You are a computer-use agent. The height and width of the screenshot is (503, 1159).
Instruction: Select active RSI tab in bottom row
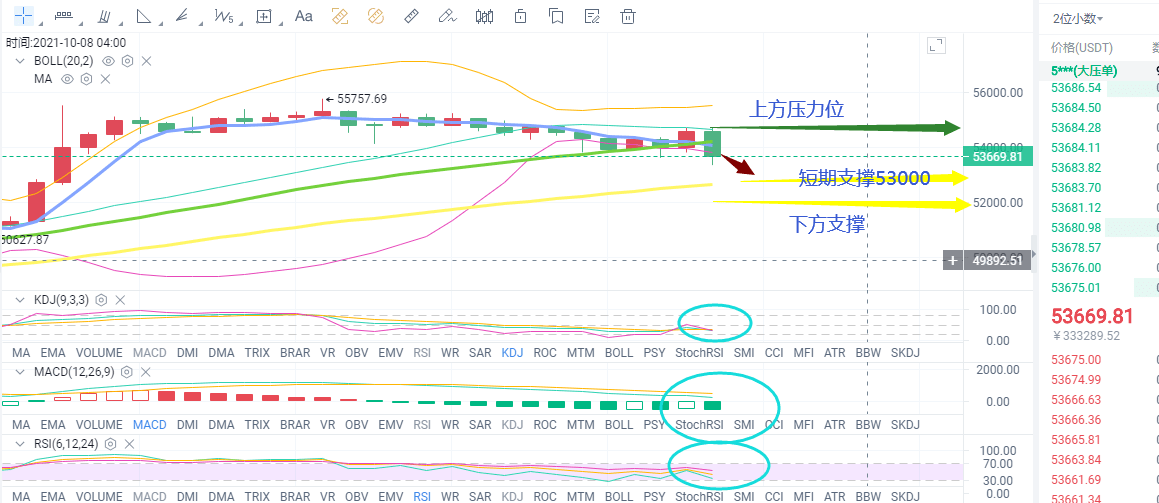click(x=422, y=496)
